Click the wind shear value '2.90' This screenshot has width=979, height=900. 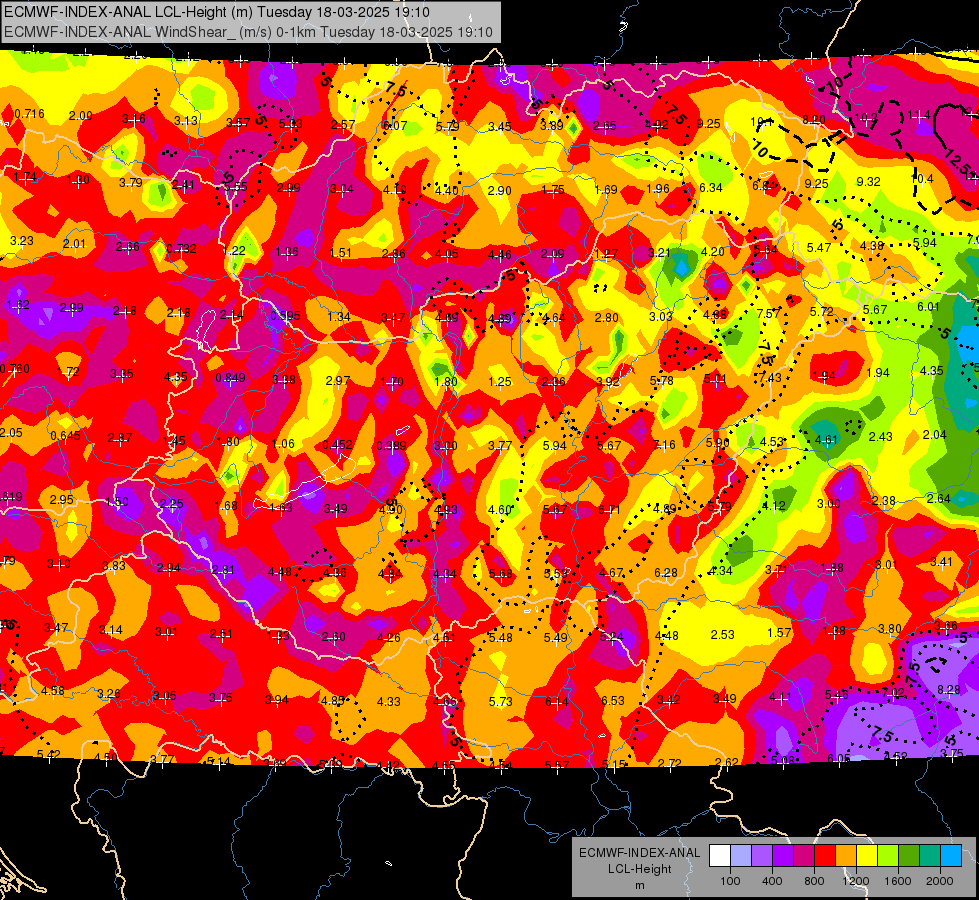pos(499,190)
